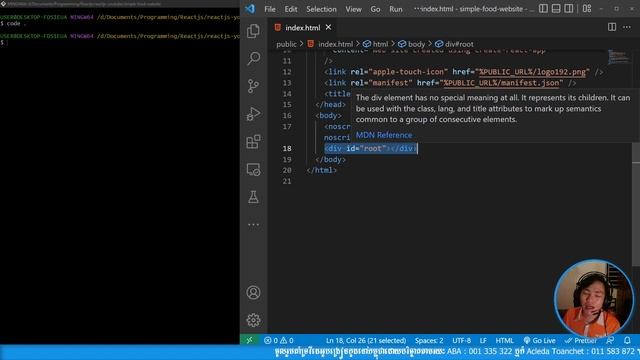This screenshot has height=360, width=640.
Task: Click the public folder breadcrumb
Action: click(286, 44)
